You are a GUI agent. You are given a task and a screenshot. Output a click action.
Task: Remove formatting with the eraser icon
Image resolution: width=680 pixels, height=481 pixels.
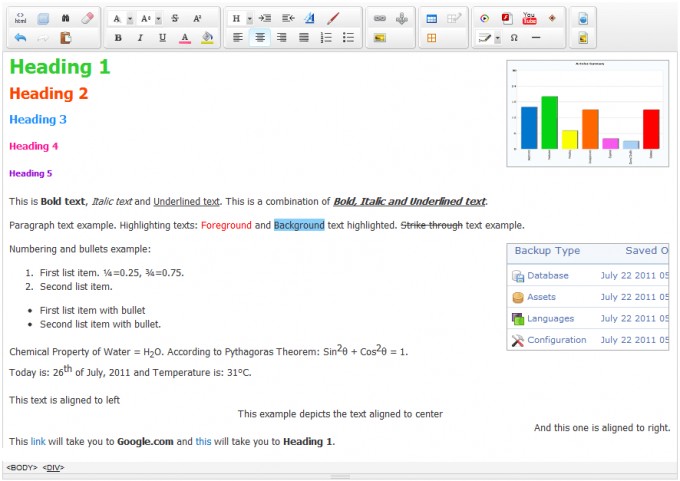point(88,18)
